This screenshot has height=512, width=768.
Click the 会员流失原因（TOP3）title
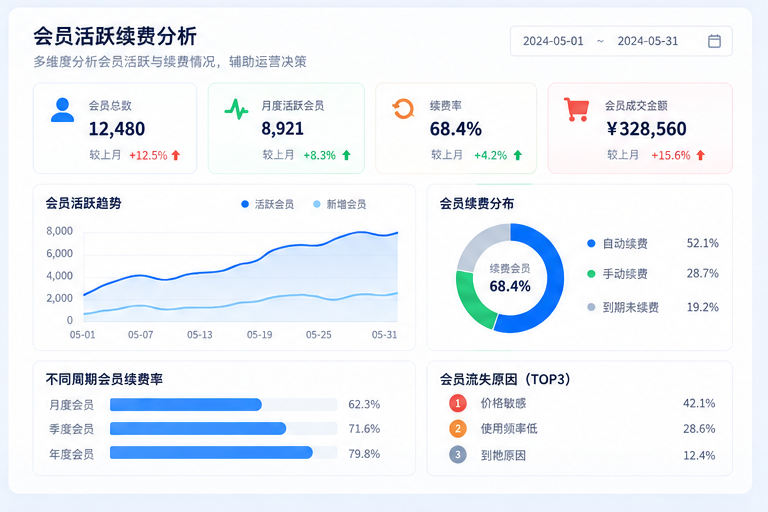[505, 379]
